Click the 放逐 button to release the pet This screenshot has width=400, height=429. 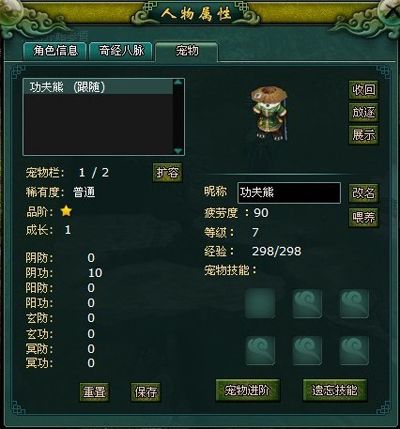point(364,112)
